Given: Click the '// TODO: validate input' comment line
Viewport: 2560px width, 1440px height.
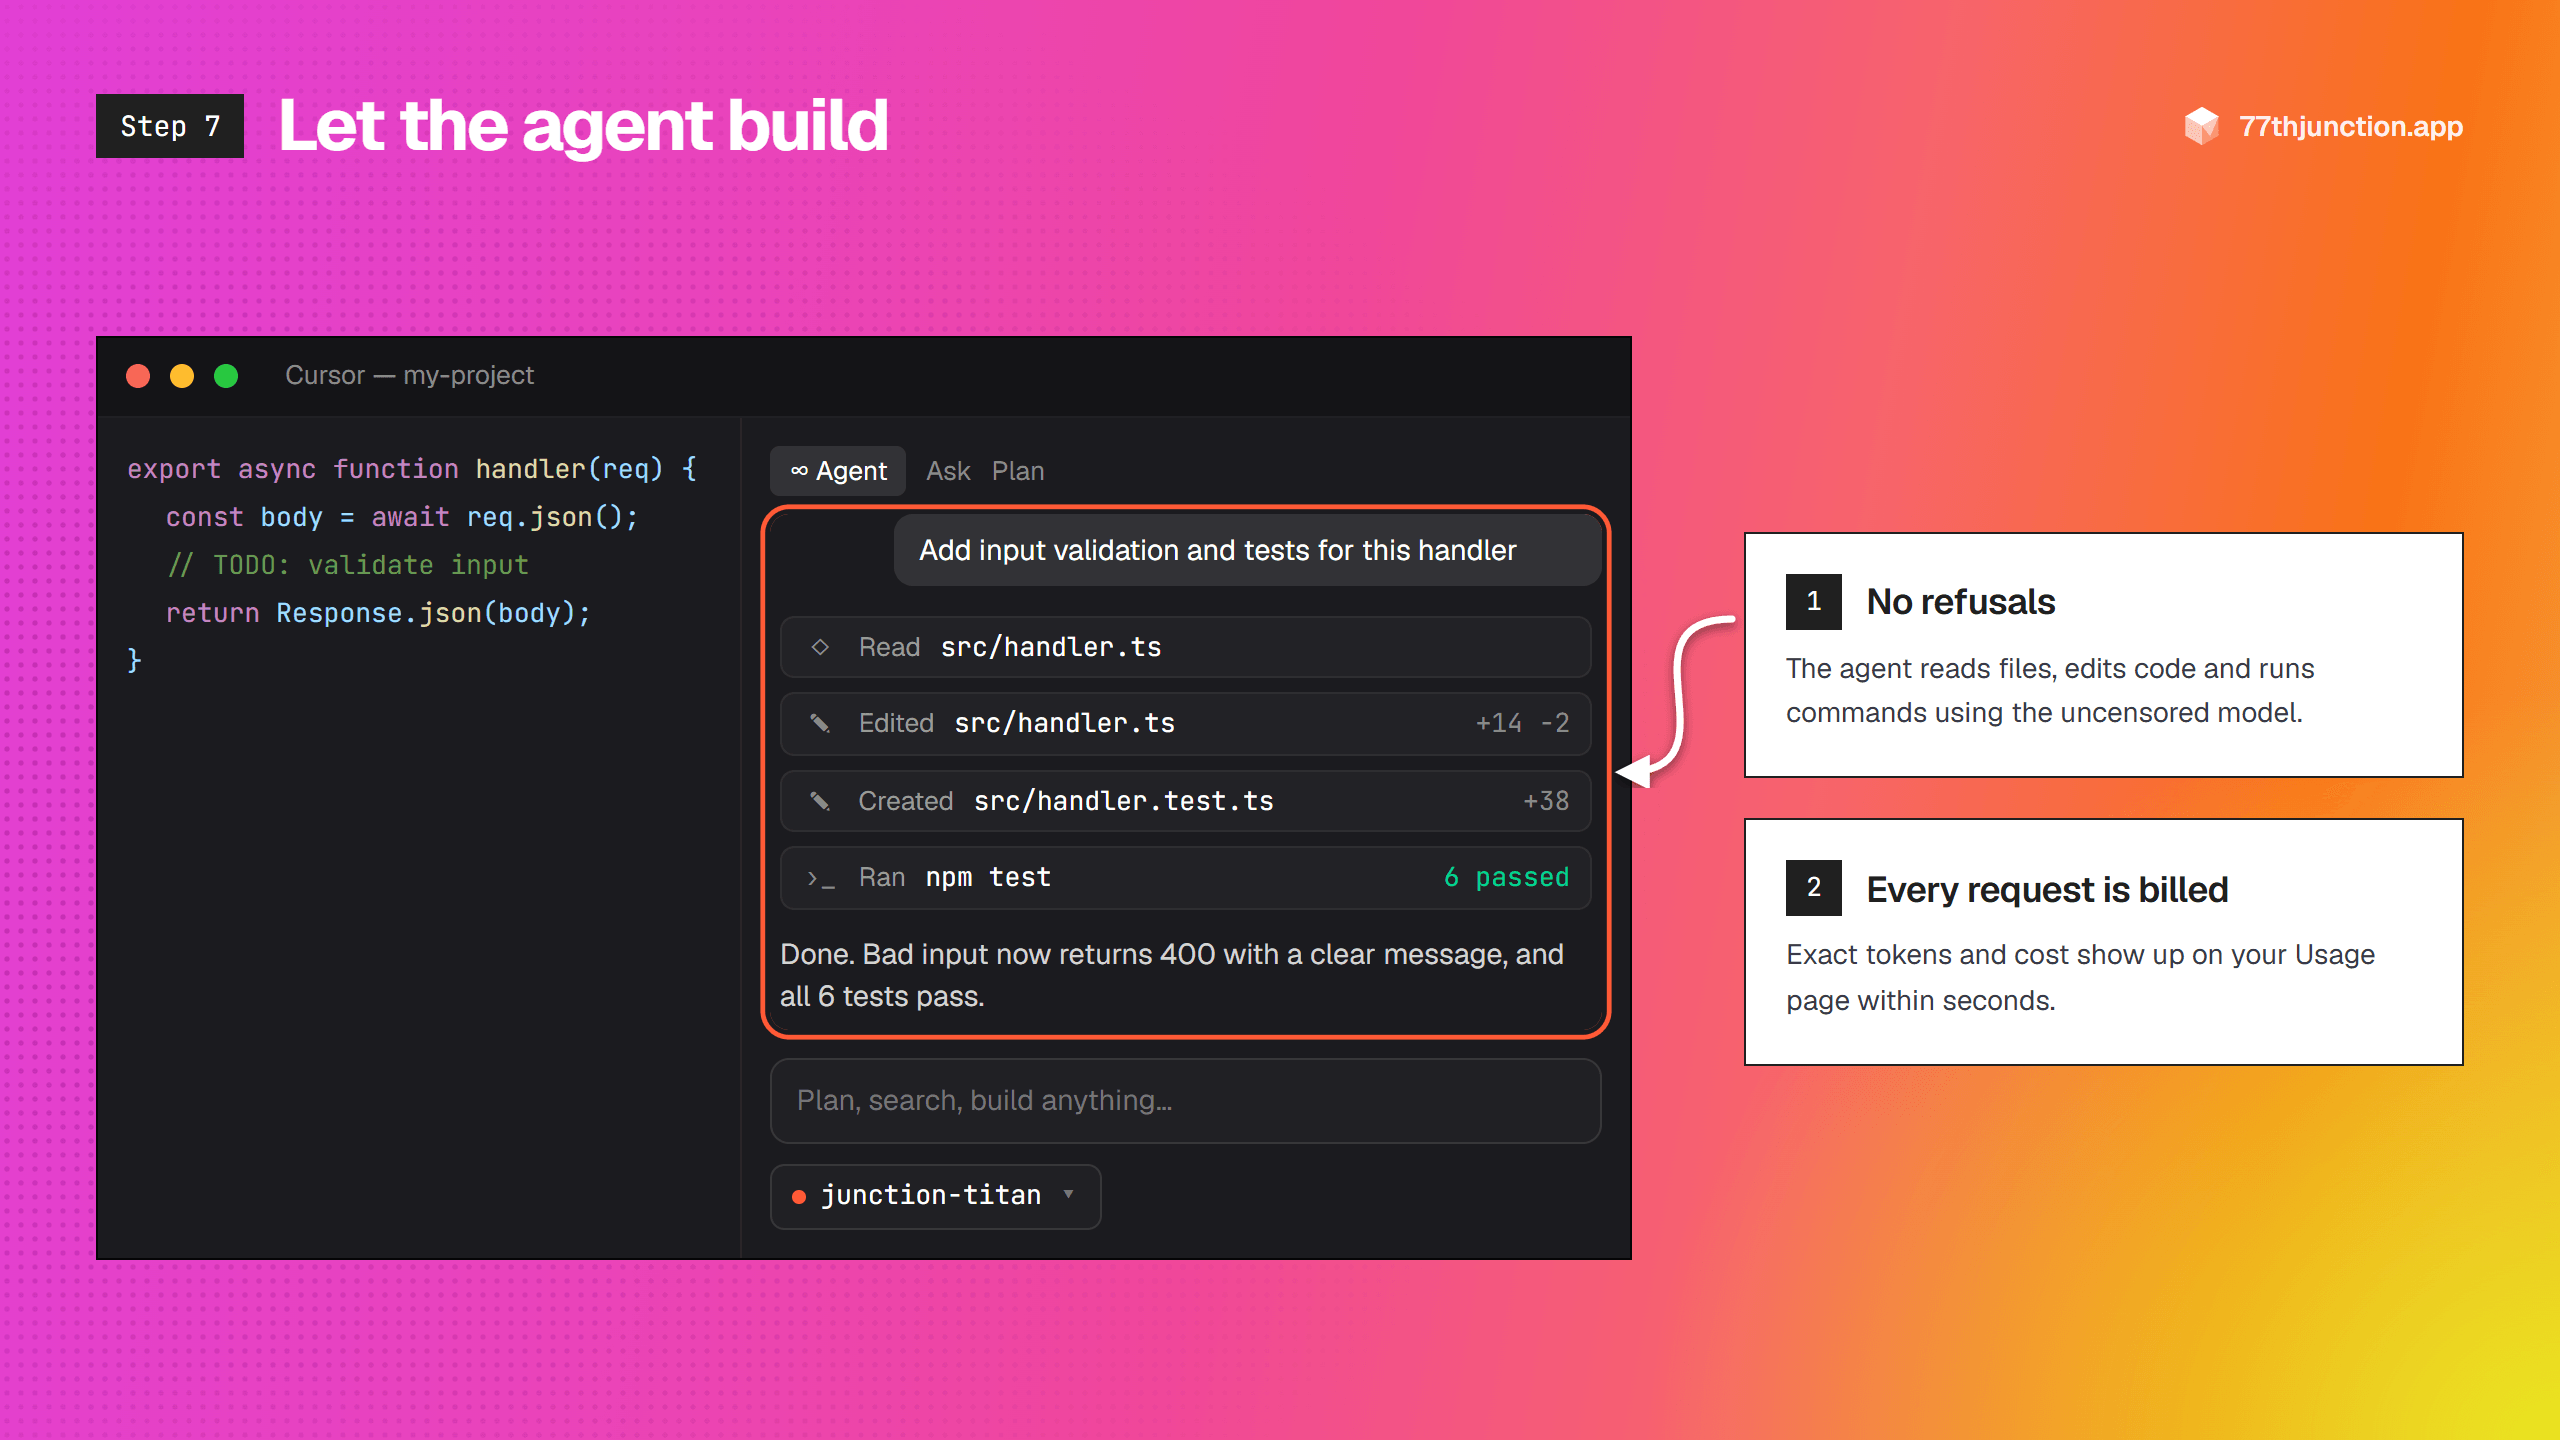Looking at the screenshot, I should 347,565.
